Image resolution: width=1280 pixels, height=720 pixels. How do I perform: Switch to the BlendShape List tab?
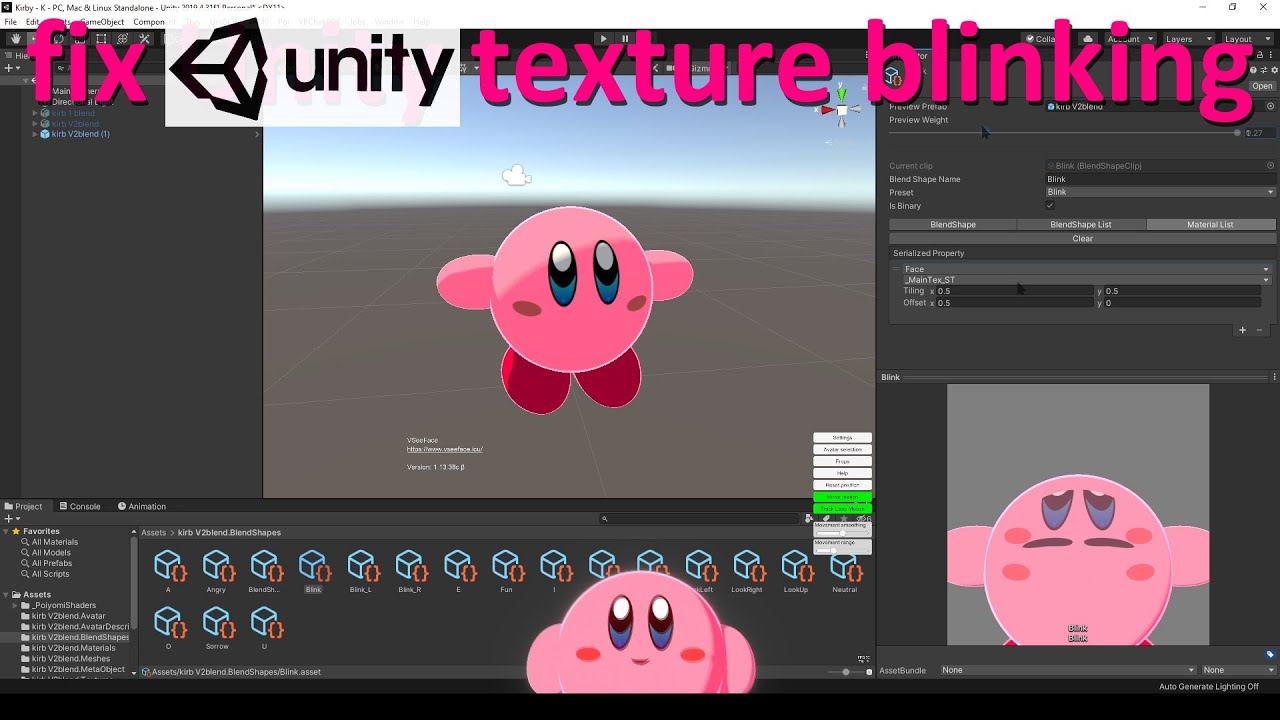pos(1081,225)
